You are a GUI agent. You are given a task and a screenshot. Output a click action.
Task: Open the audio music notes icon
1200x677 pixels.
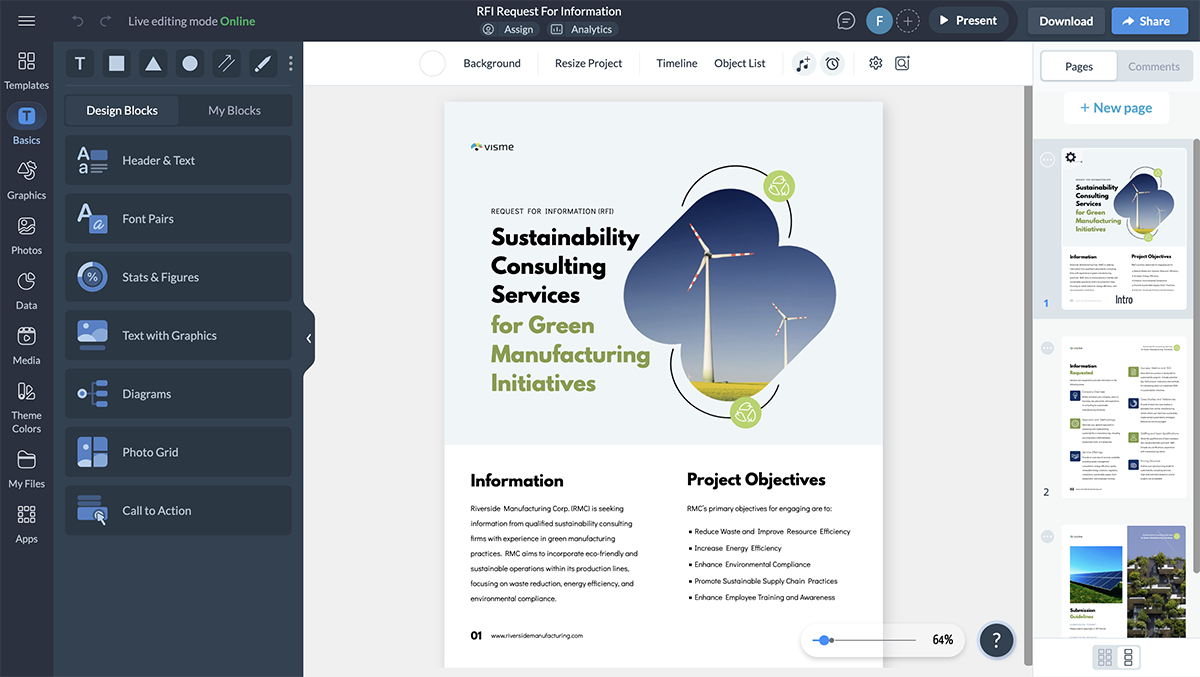[x=803, y=64]
